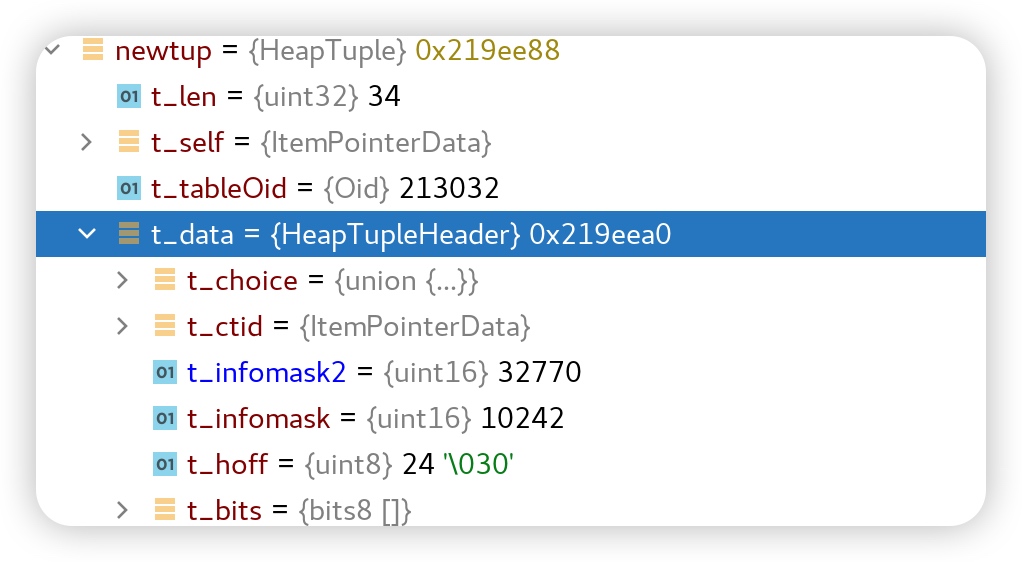Click the newtup struct icon
This screenshot has width=1022, height=562.
93,49
